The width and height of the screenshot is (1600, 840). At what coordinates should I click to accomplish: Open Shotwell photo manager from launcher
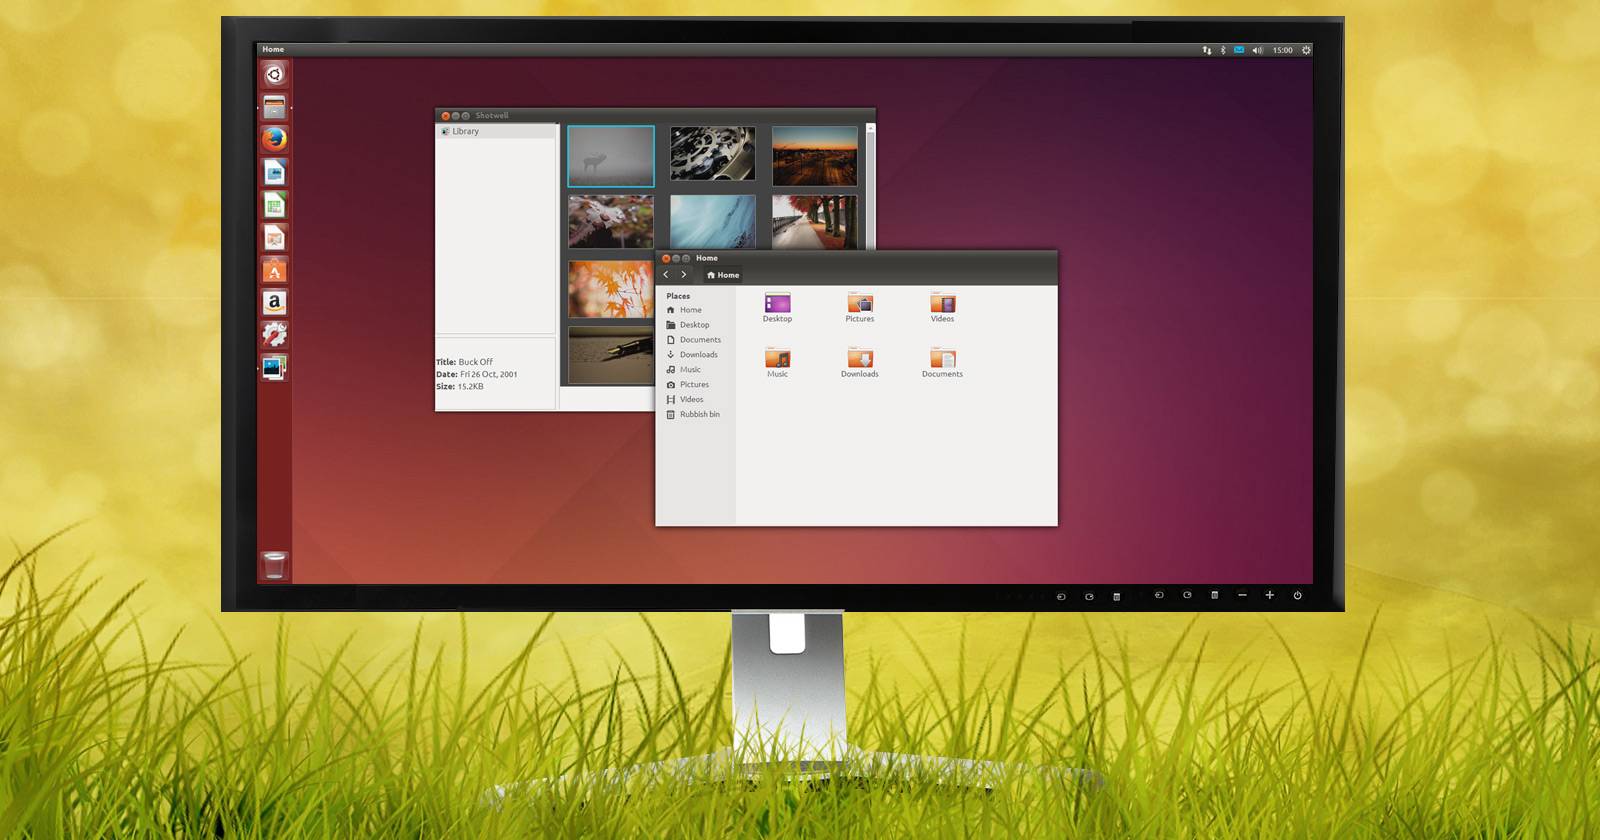tap(274, 367)
